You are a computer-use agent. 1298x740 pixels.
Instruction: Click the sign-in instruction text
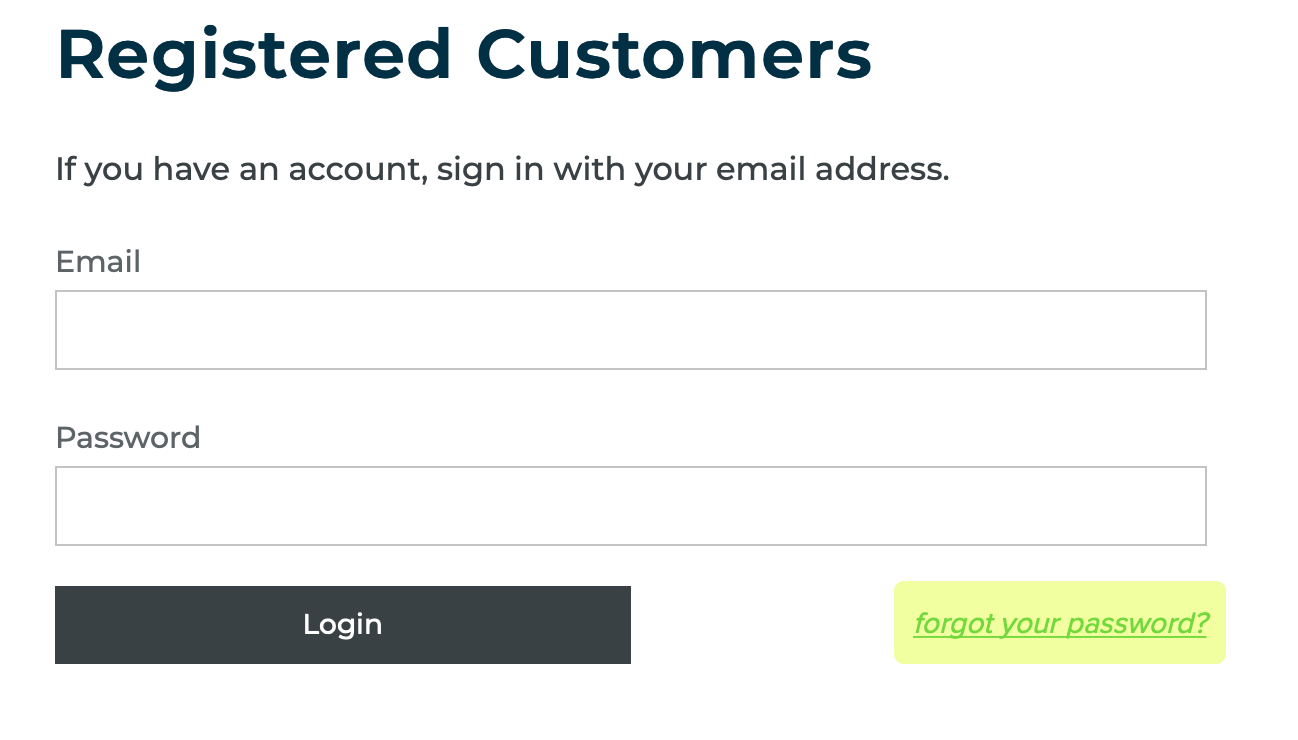pos(502,169)
